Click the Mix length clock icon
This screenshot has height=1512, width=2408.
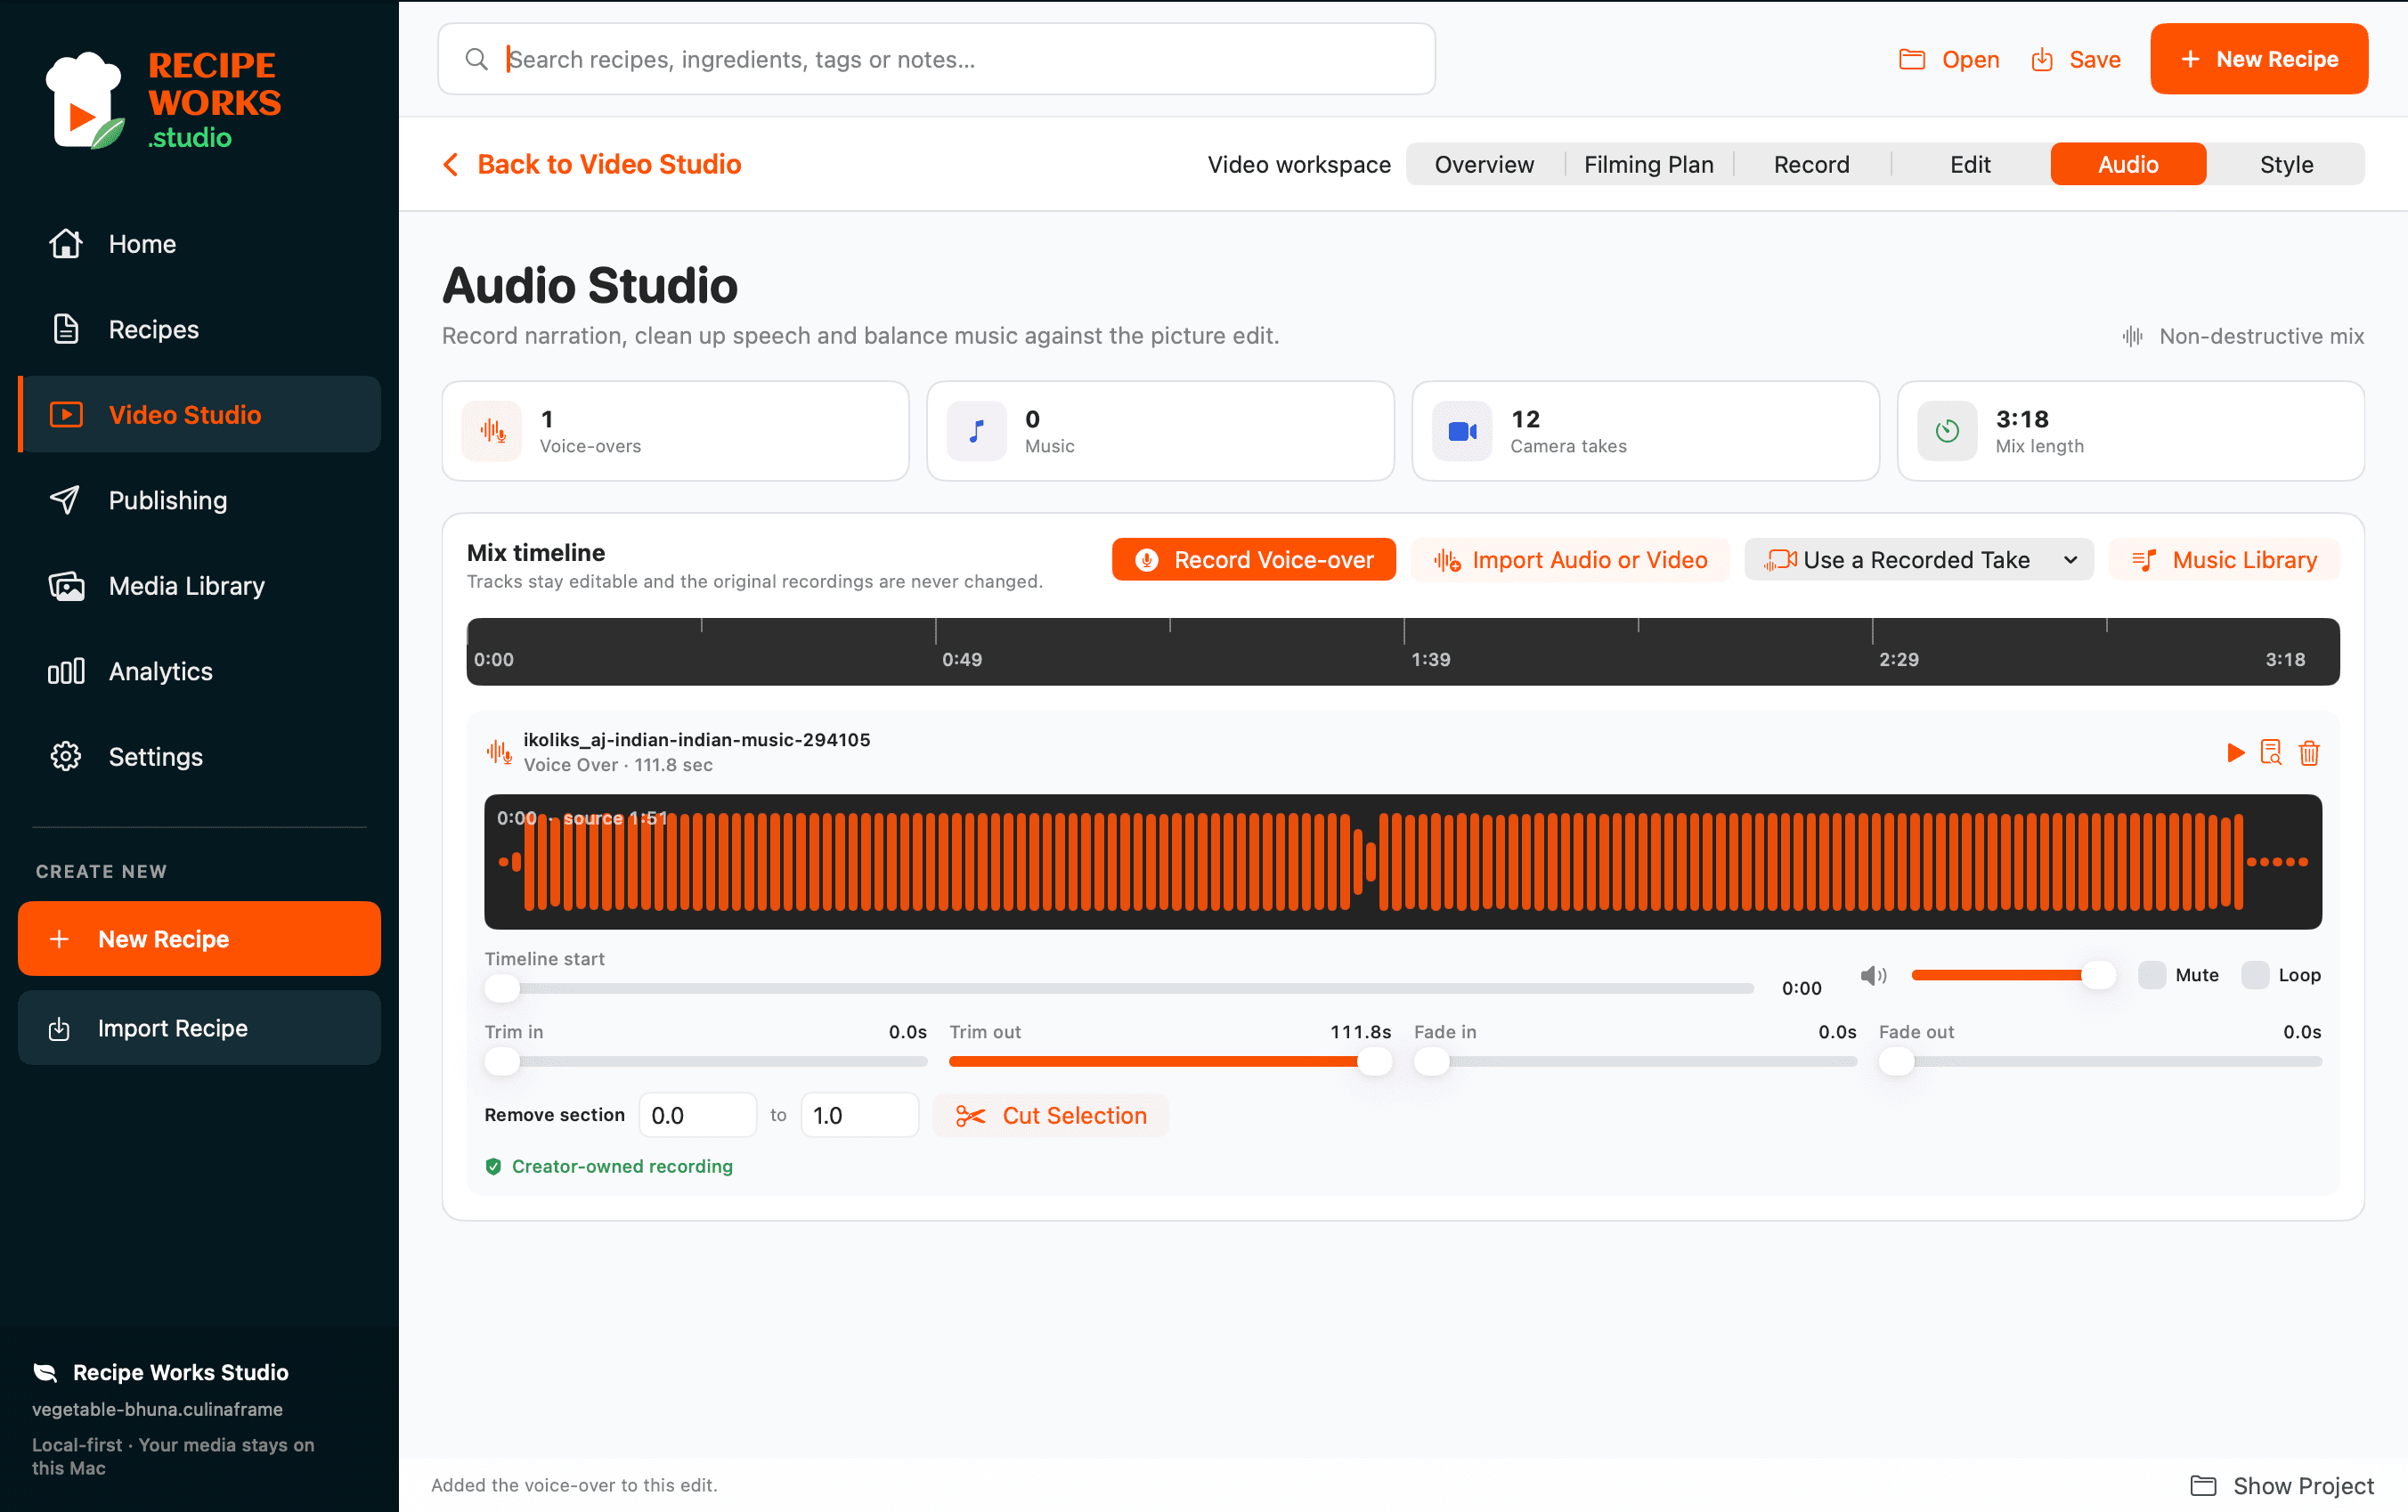tap(1947, 431)
